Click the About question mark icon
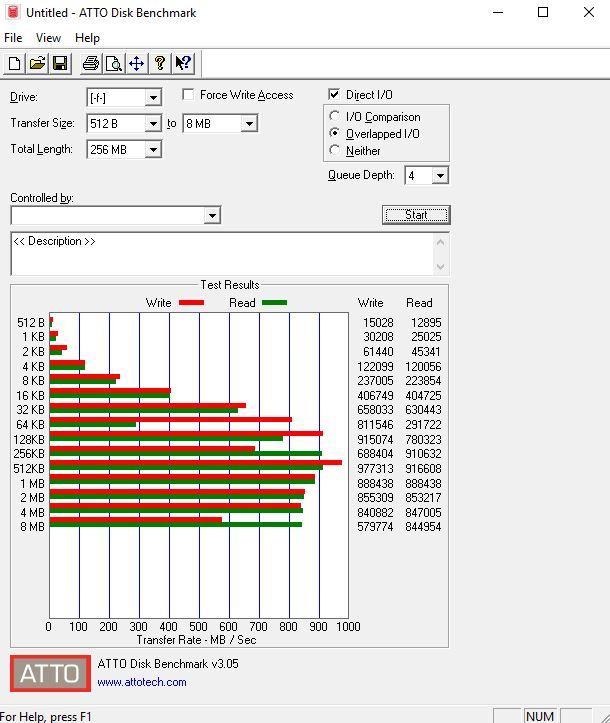The height and width of the screenshot is (723, 610). 160,63
